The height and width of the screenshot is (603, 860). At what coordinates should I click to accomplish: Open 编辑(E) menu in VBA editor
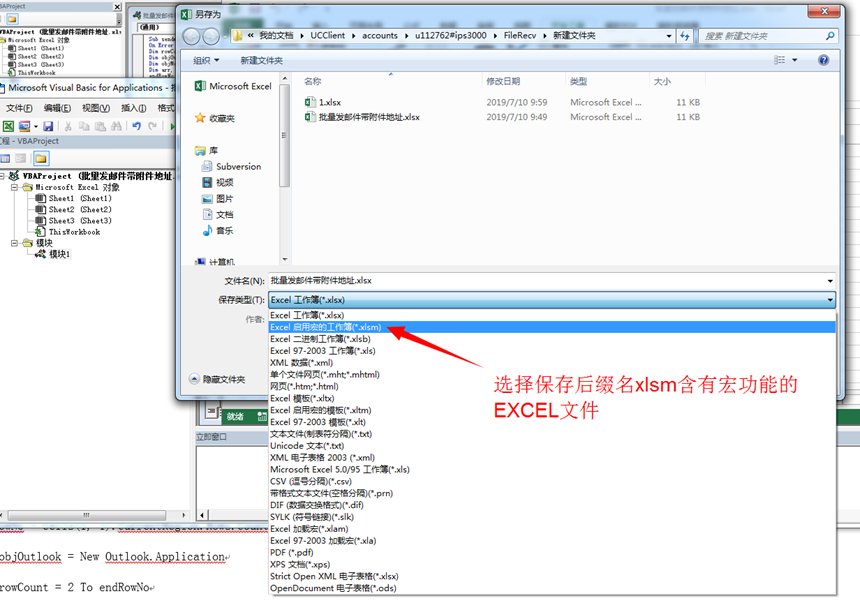58,108
